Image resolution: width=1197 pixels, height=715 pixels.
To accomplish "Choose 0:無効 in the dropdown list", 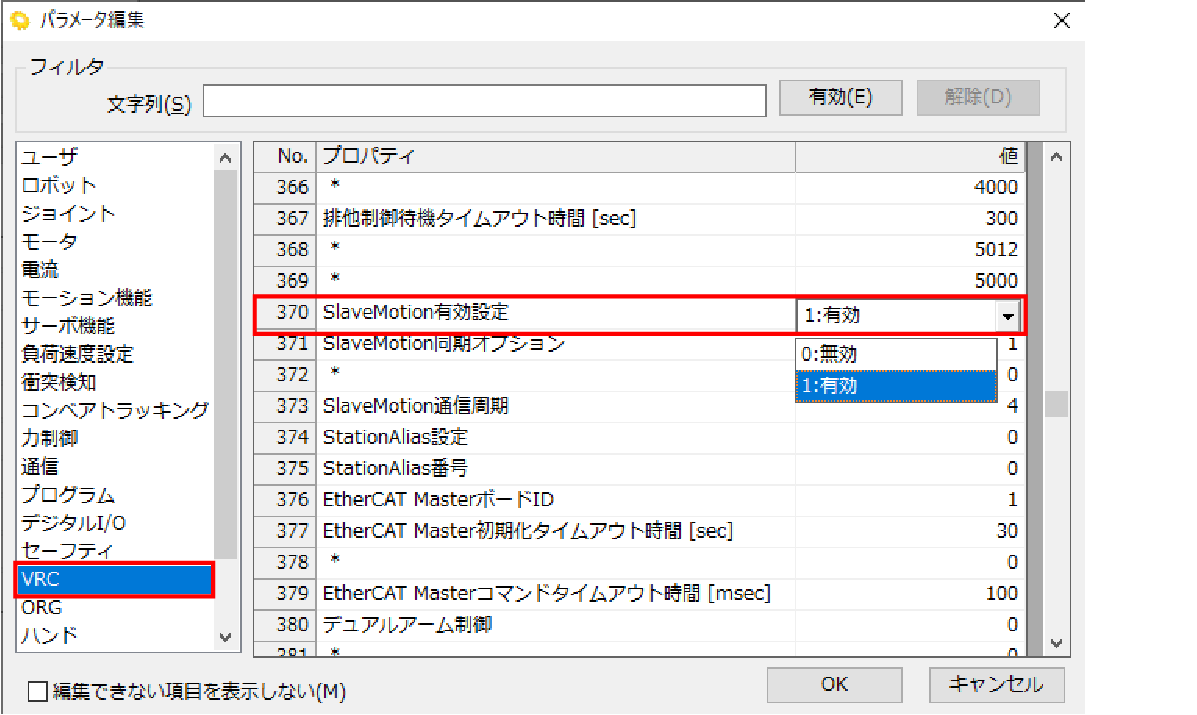I will click(896, 354).
